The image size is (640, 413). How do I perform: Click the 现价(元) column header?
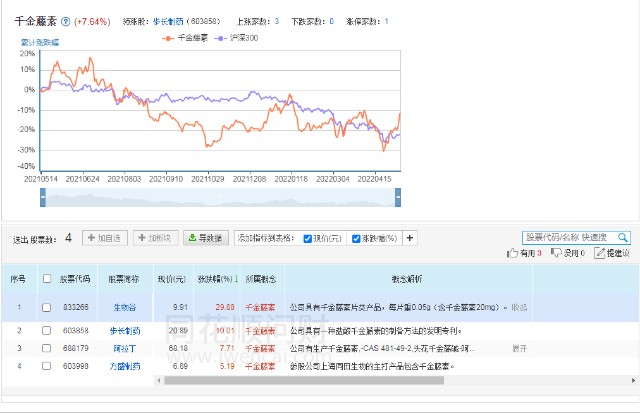pyautogui.click(x=172, y=279)
